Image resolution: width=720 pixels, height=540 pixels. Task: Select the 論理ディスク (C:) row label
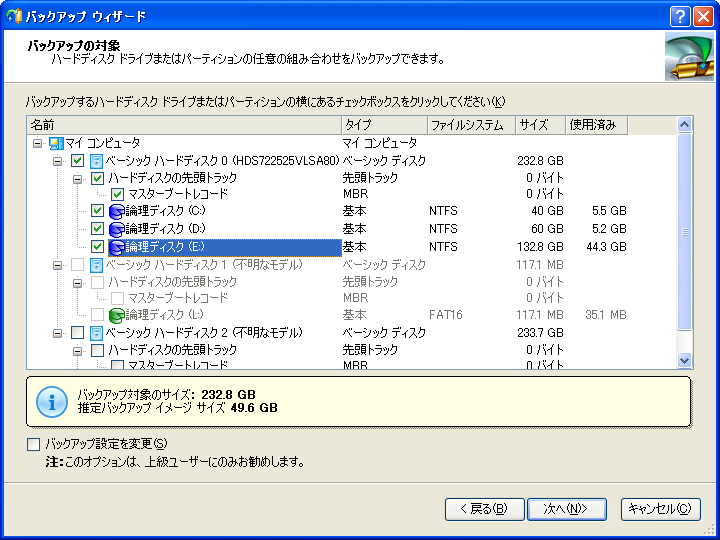(x=165, y=211)
